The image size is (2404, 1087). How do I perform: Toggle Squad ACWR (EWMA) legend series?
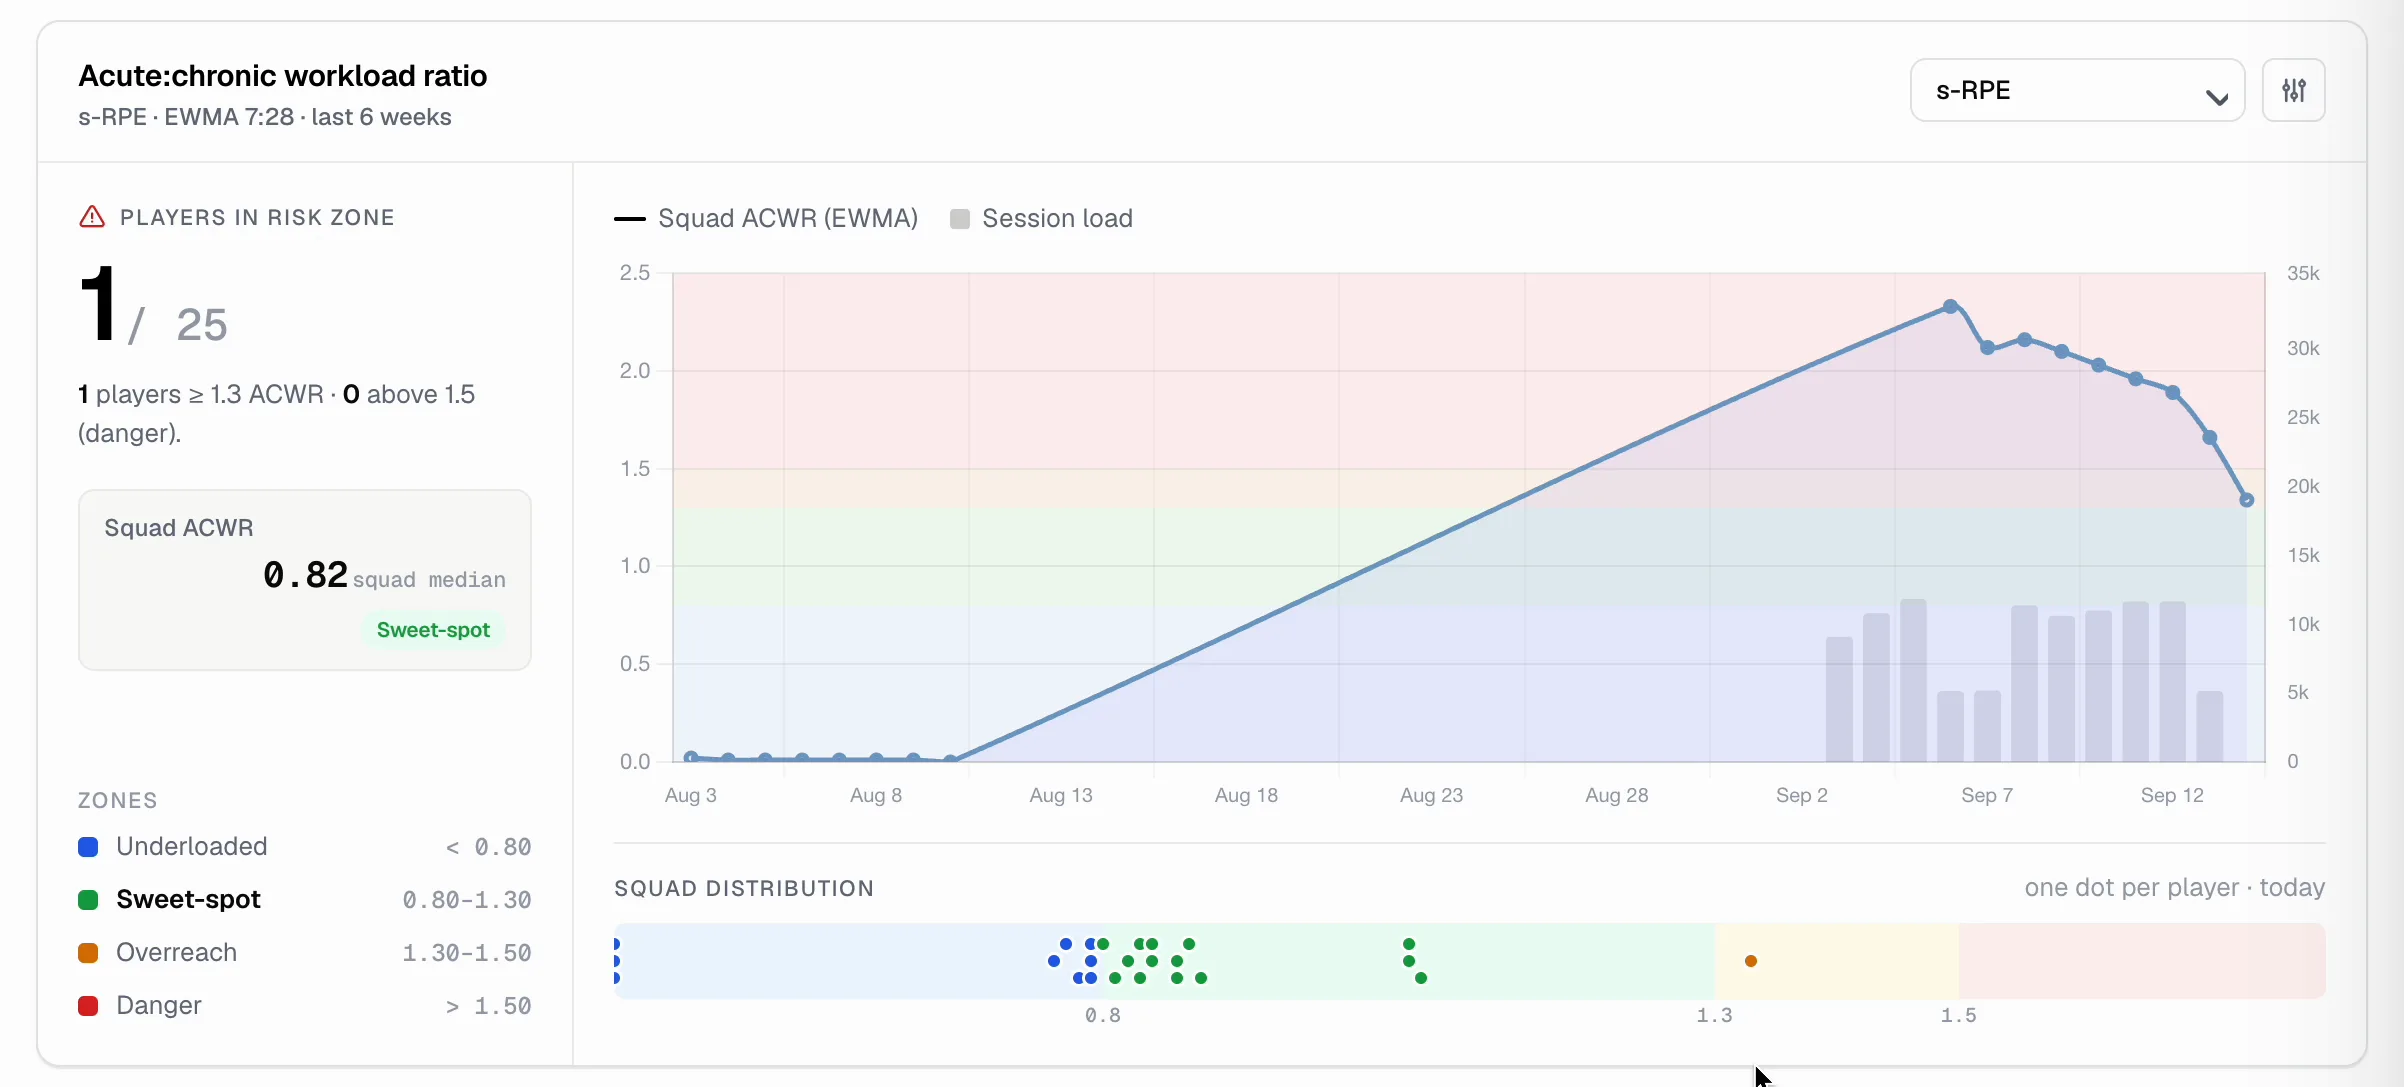[766, 218]
